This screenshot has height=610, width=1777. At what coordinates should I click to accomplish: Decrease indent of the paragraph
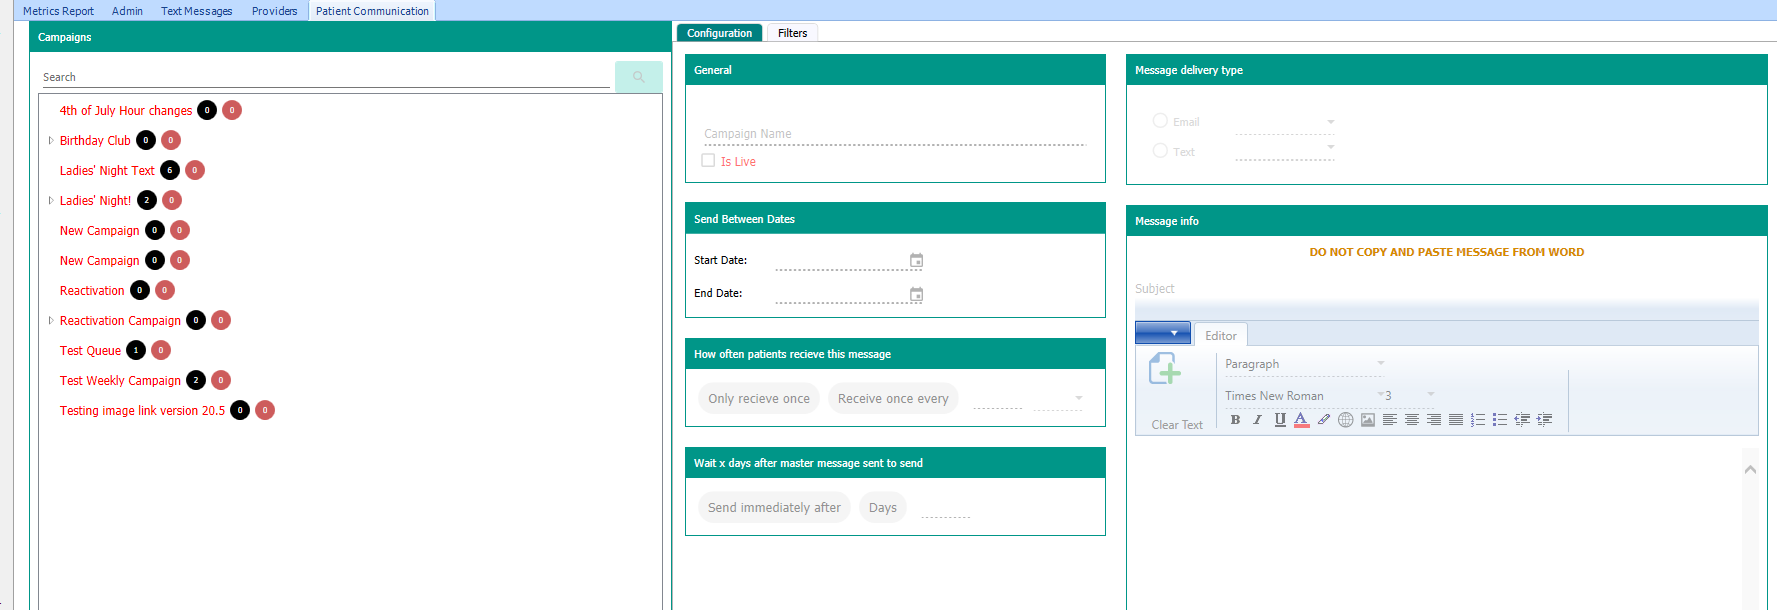coord(1522,420)
